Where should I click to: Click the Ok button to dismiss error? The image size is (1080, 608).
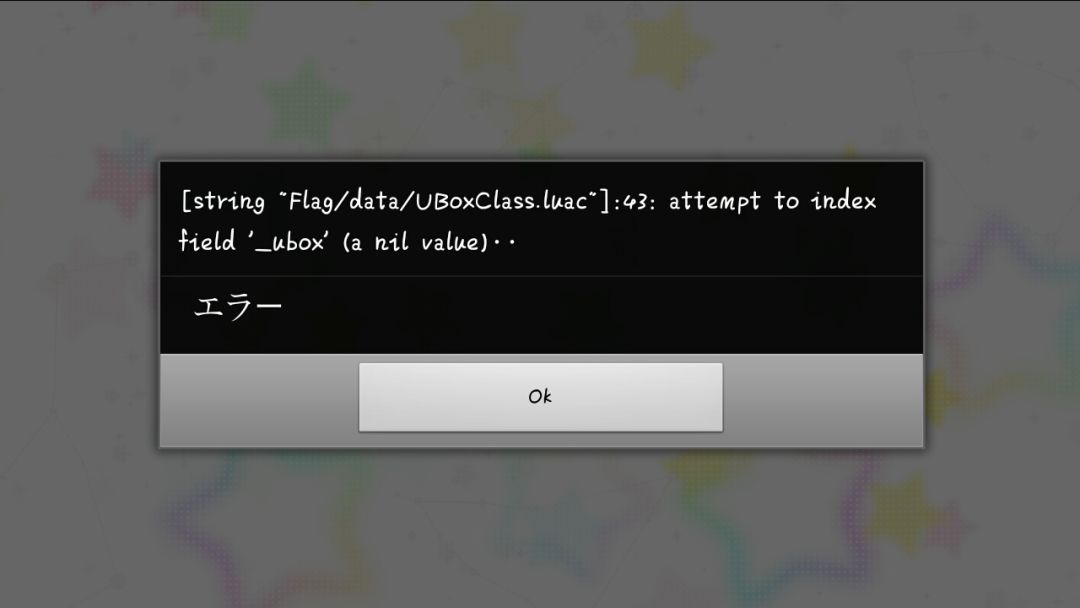(541, 397)
